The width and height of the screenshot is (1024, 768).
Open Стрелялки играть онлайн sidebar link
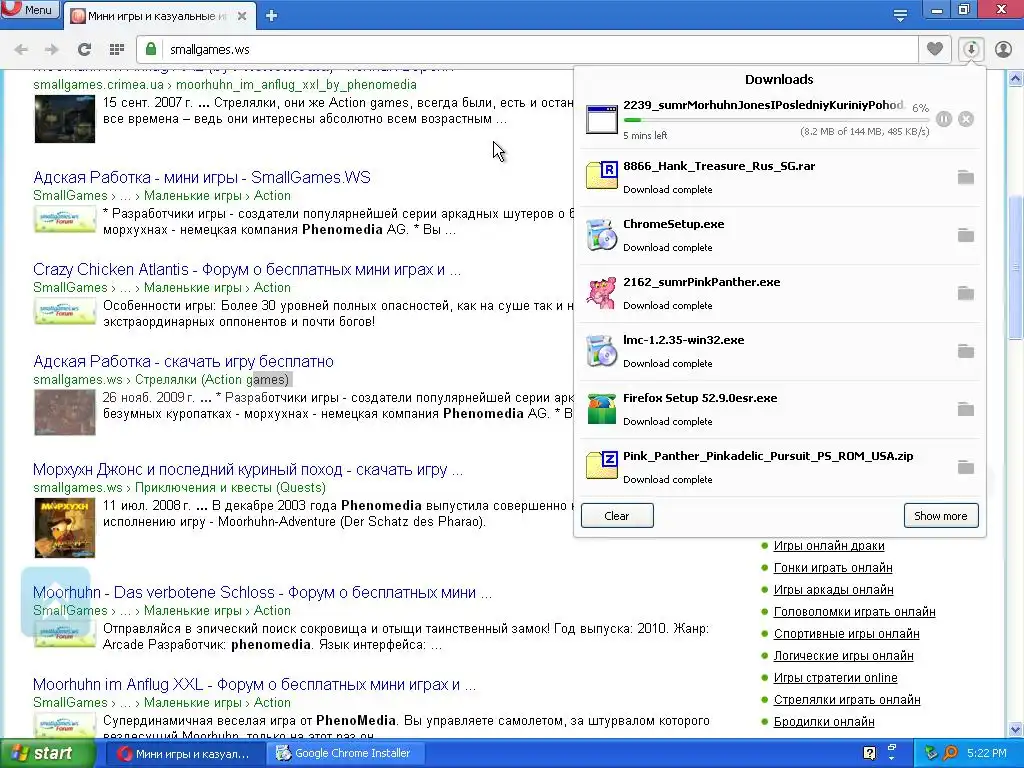847,700
